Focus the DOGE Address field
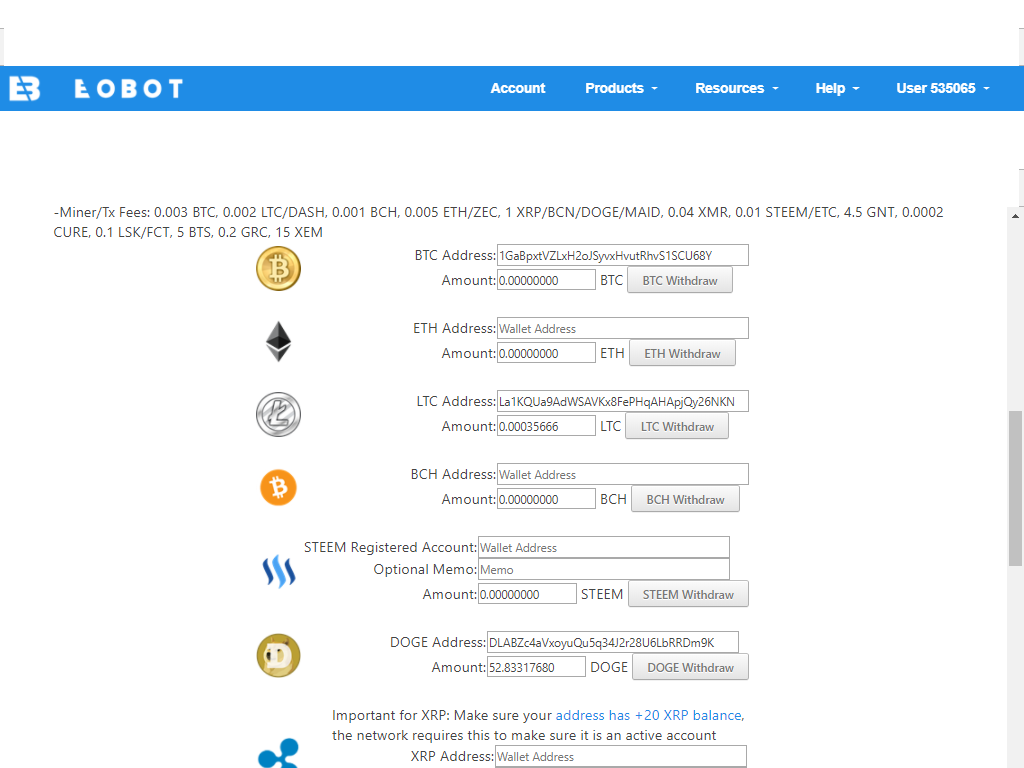1024x768 pixels. [613, 643]
